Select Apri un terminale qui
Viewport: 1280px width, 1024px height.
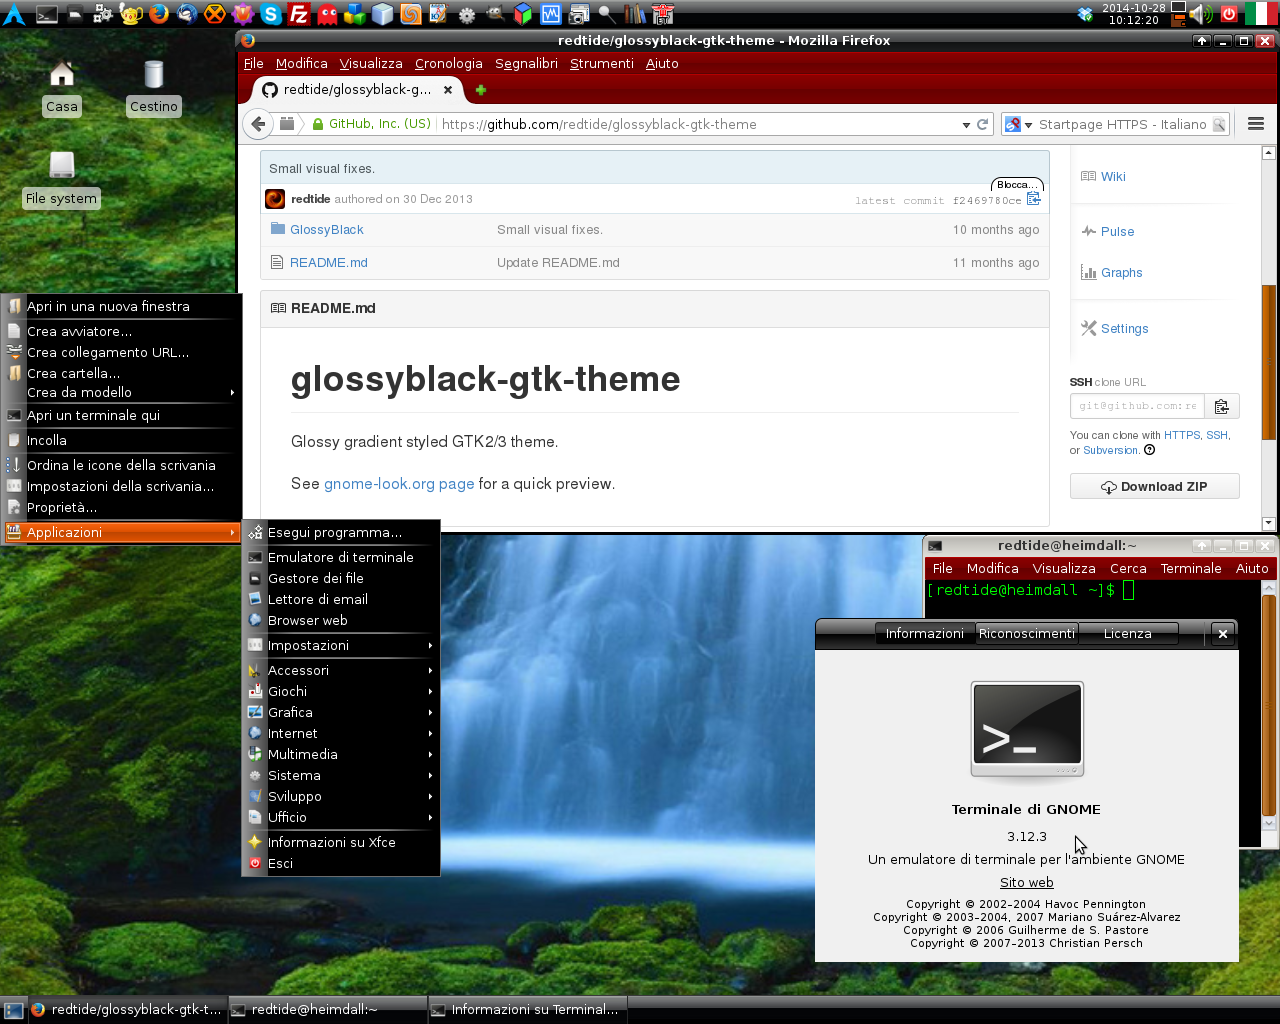(122, 415)
